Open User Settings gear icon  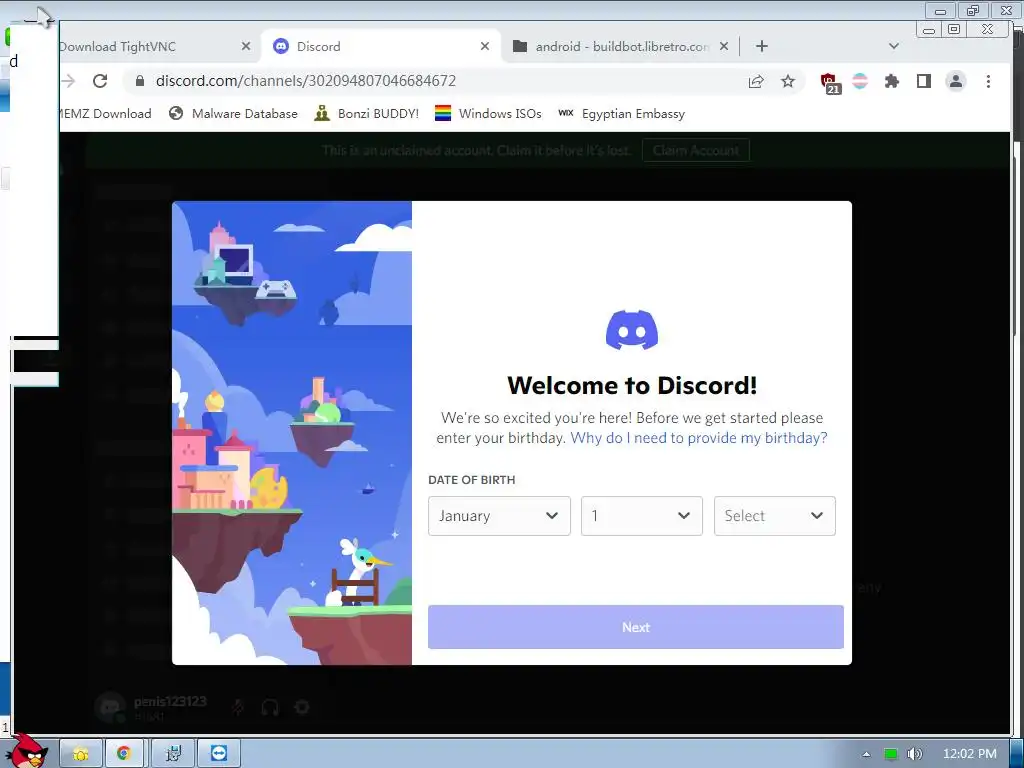click(301, 707)
